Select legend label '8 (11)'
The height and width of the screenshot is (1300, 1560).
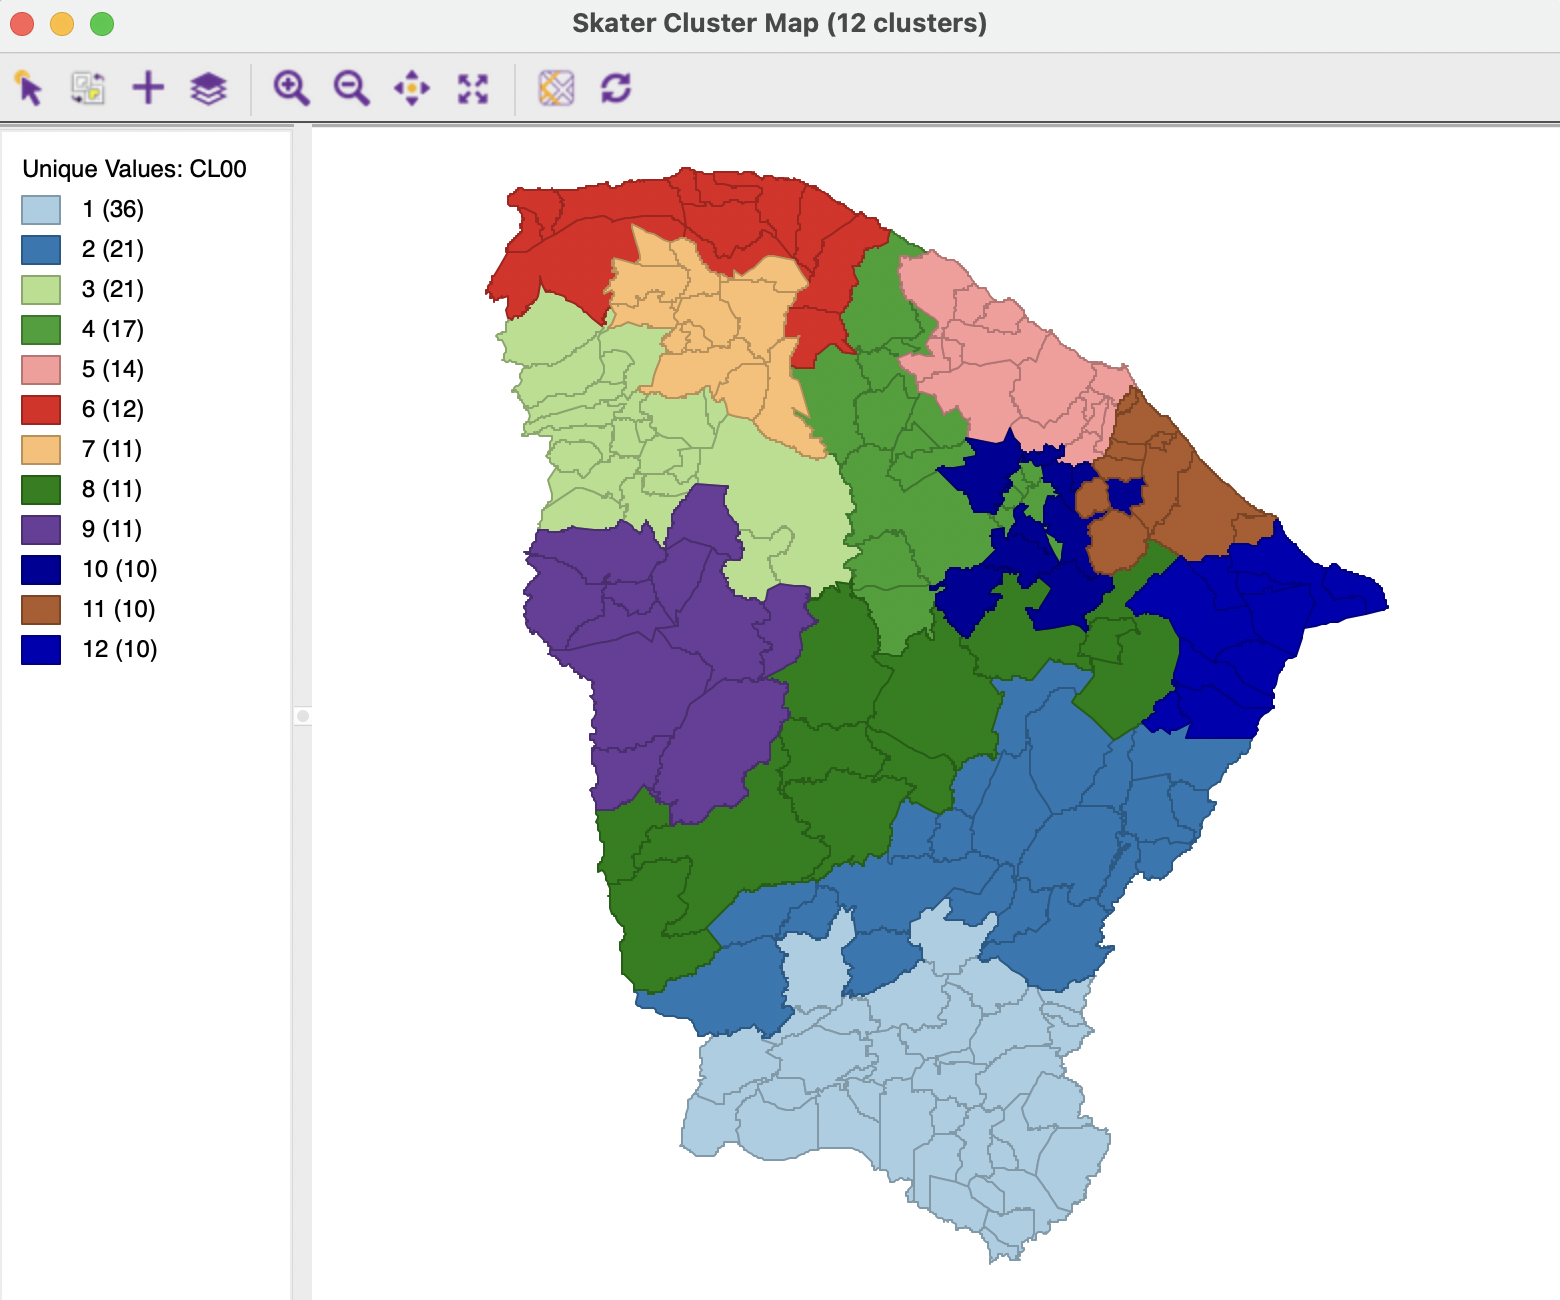tap(112, 489)
